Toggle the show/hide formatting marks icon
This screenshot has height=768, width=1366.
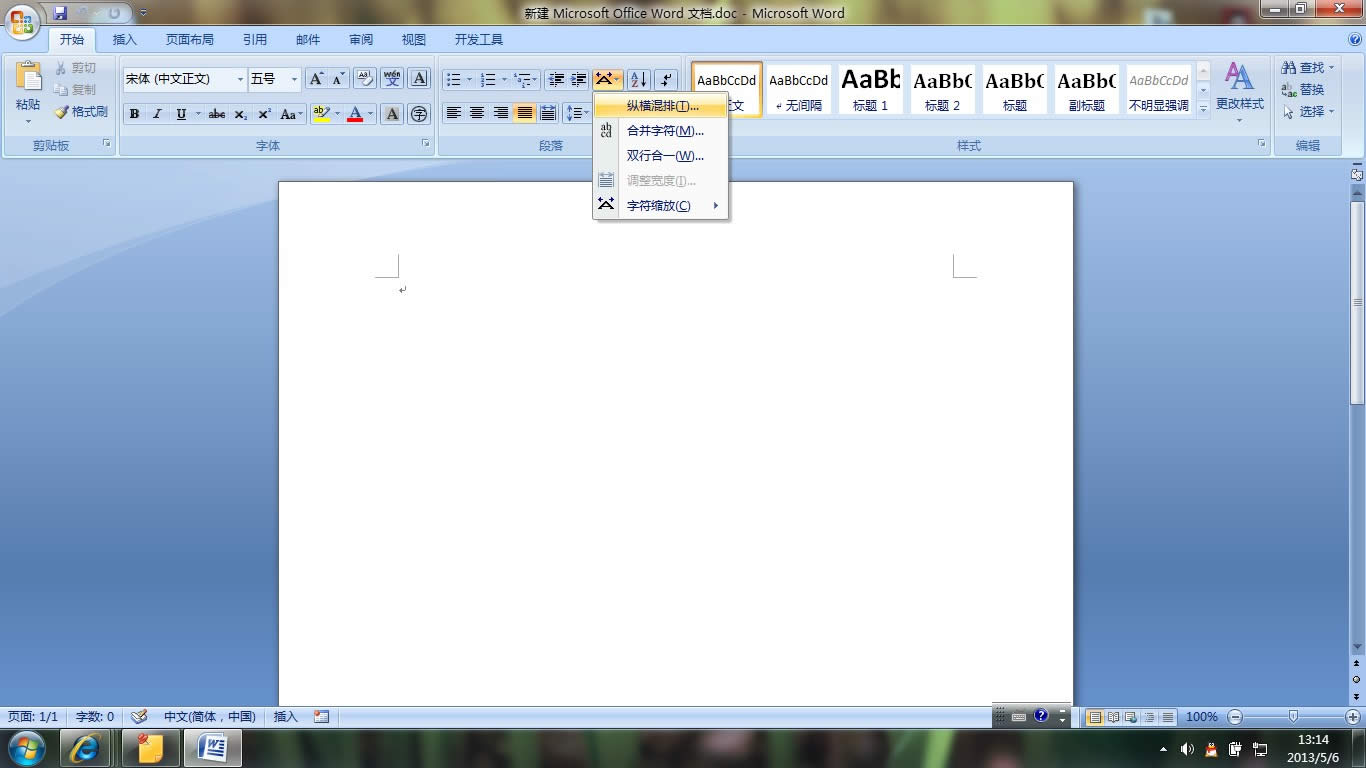665,79
